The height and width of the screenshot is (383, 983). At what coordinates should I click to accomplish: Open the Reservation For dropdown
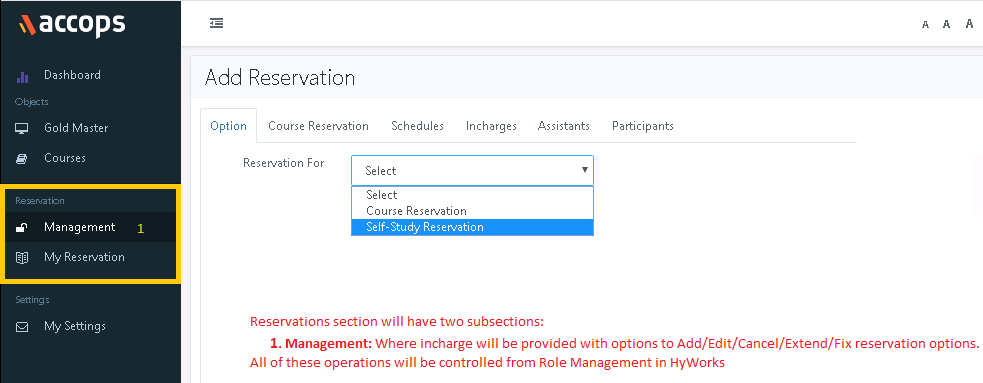(x=472, y=171)
